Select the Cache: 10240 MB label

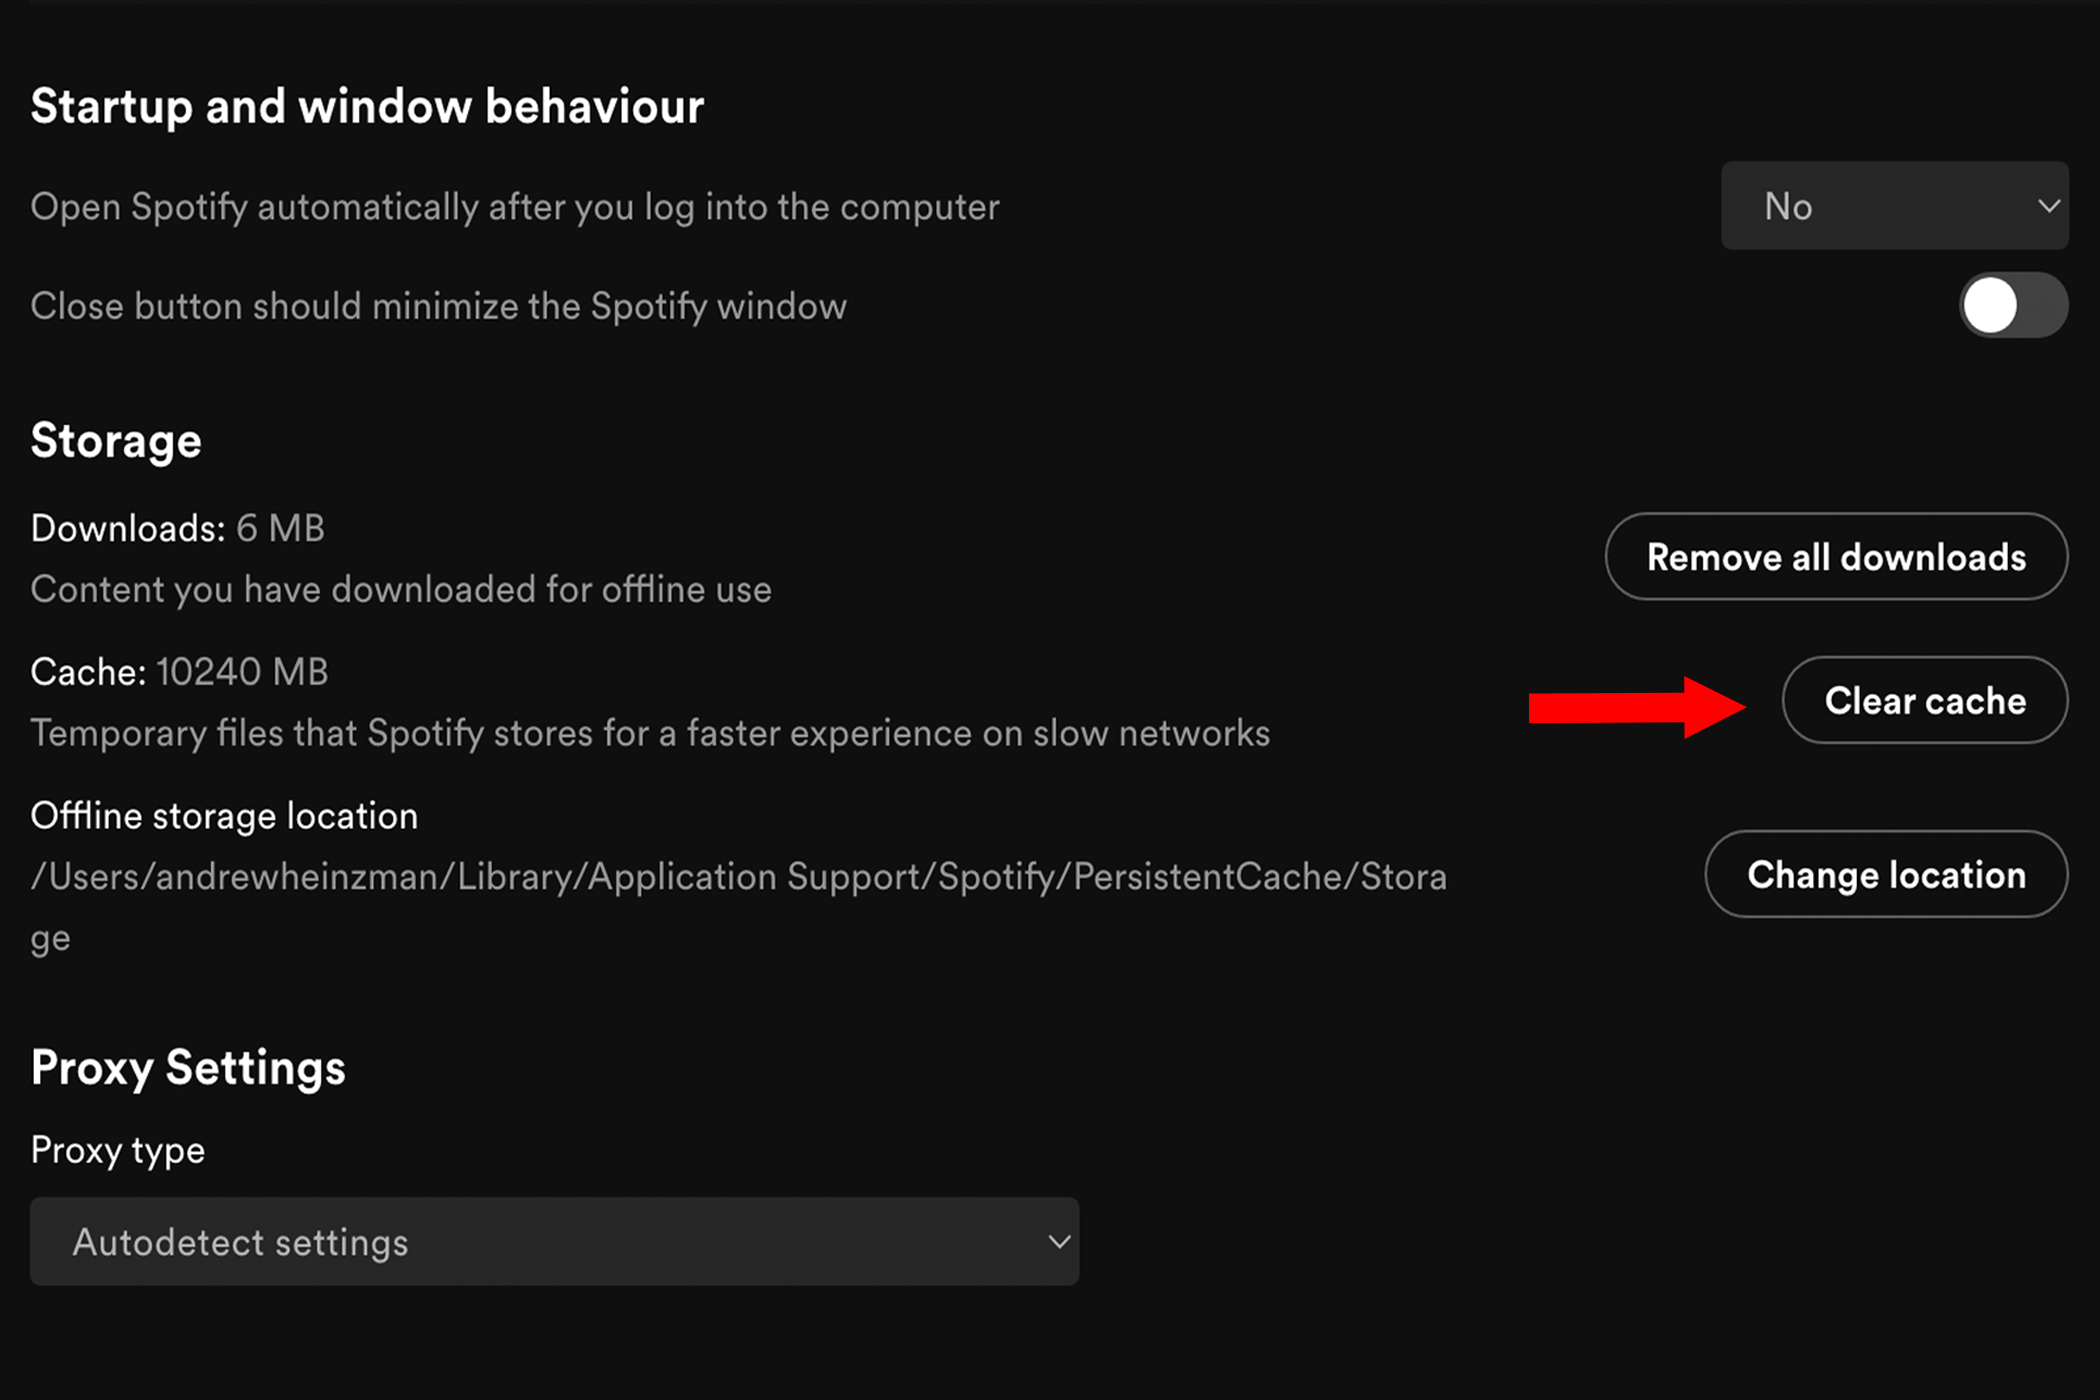pos(179,671)
